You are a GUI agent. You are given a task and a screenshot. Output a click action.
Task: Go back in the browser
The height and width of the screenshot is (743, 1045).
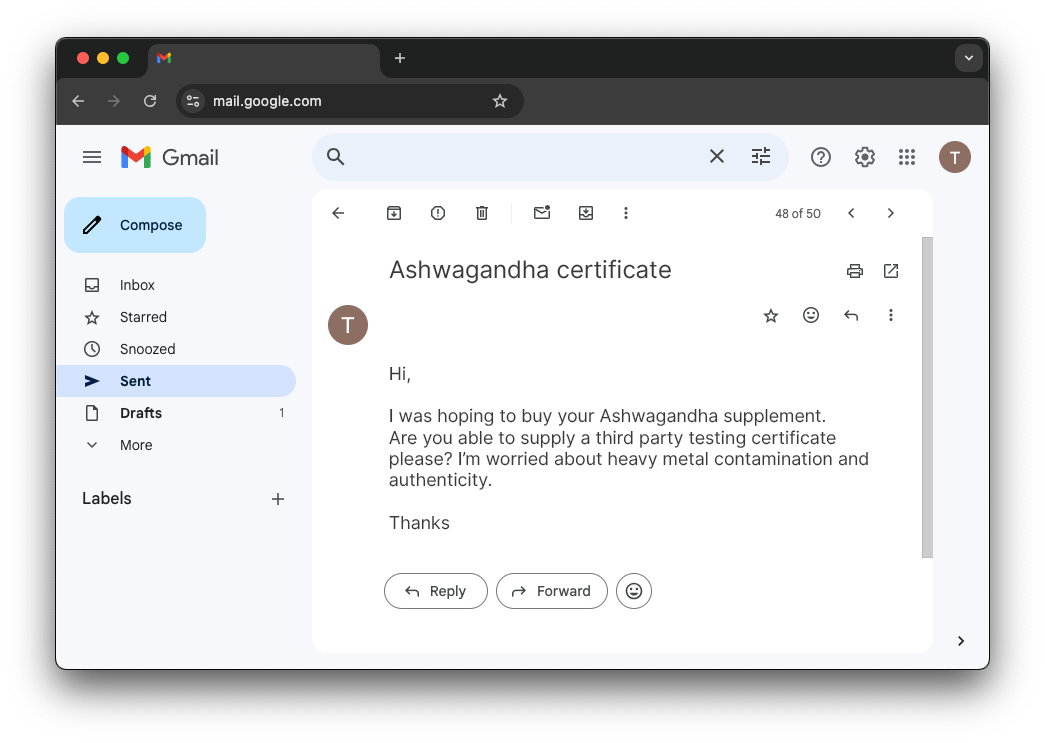tap(79, 101)
